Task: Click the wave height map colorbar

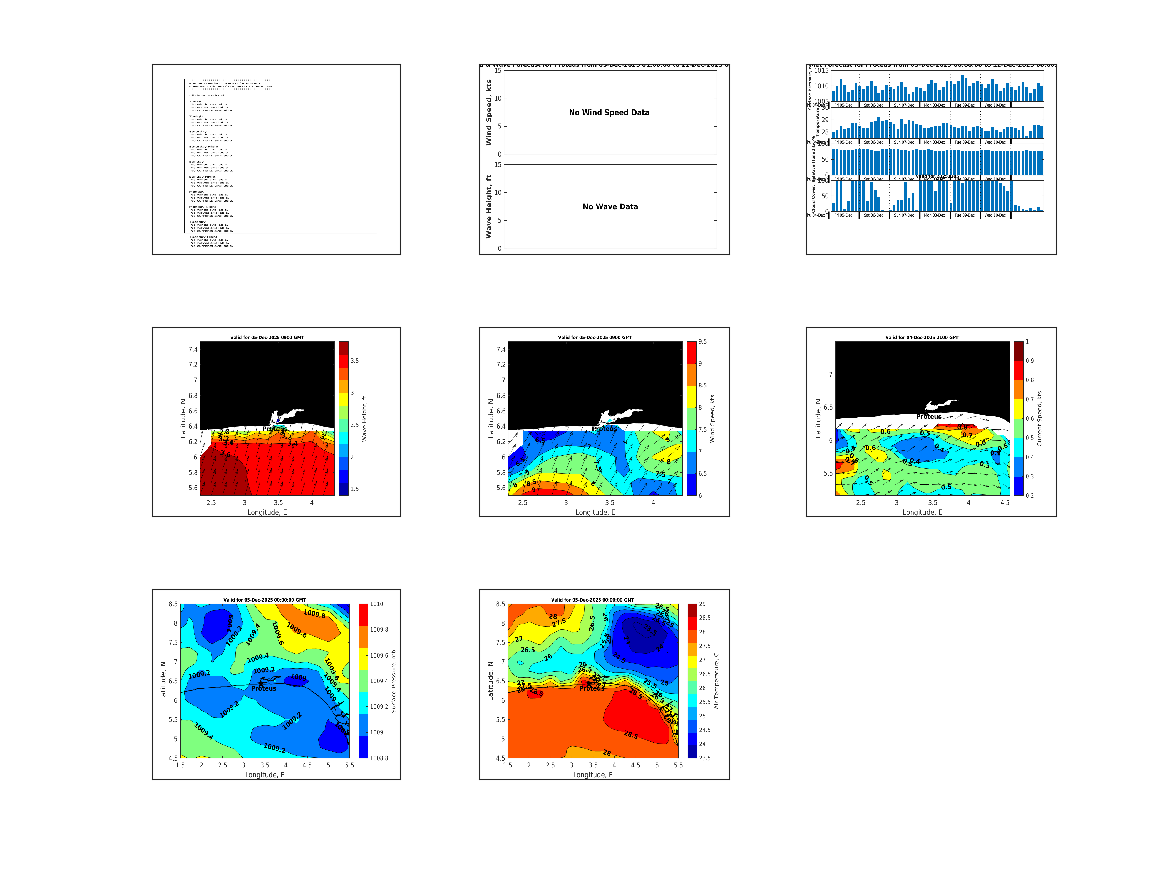Action: [343, 417]
